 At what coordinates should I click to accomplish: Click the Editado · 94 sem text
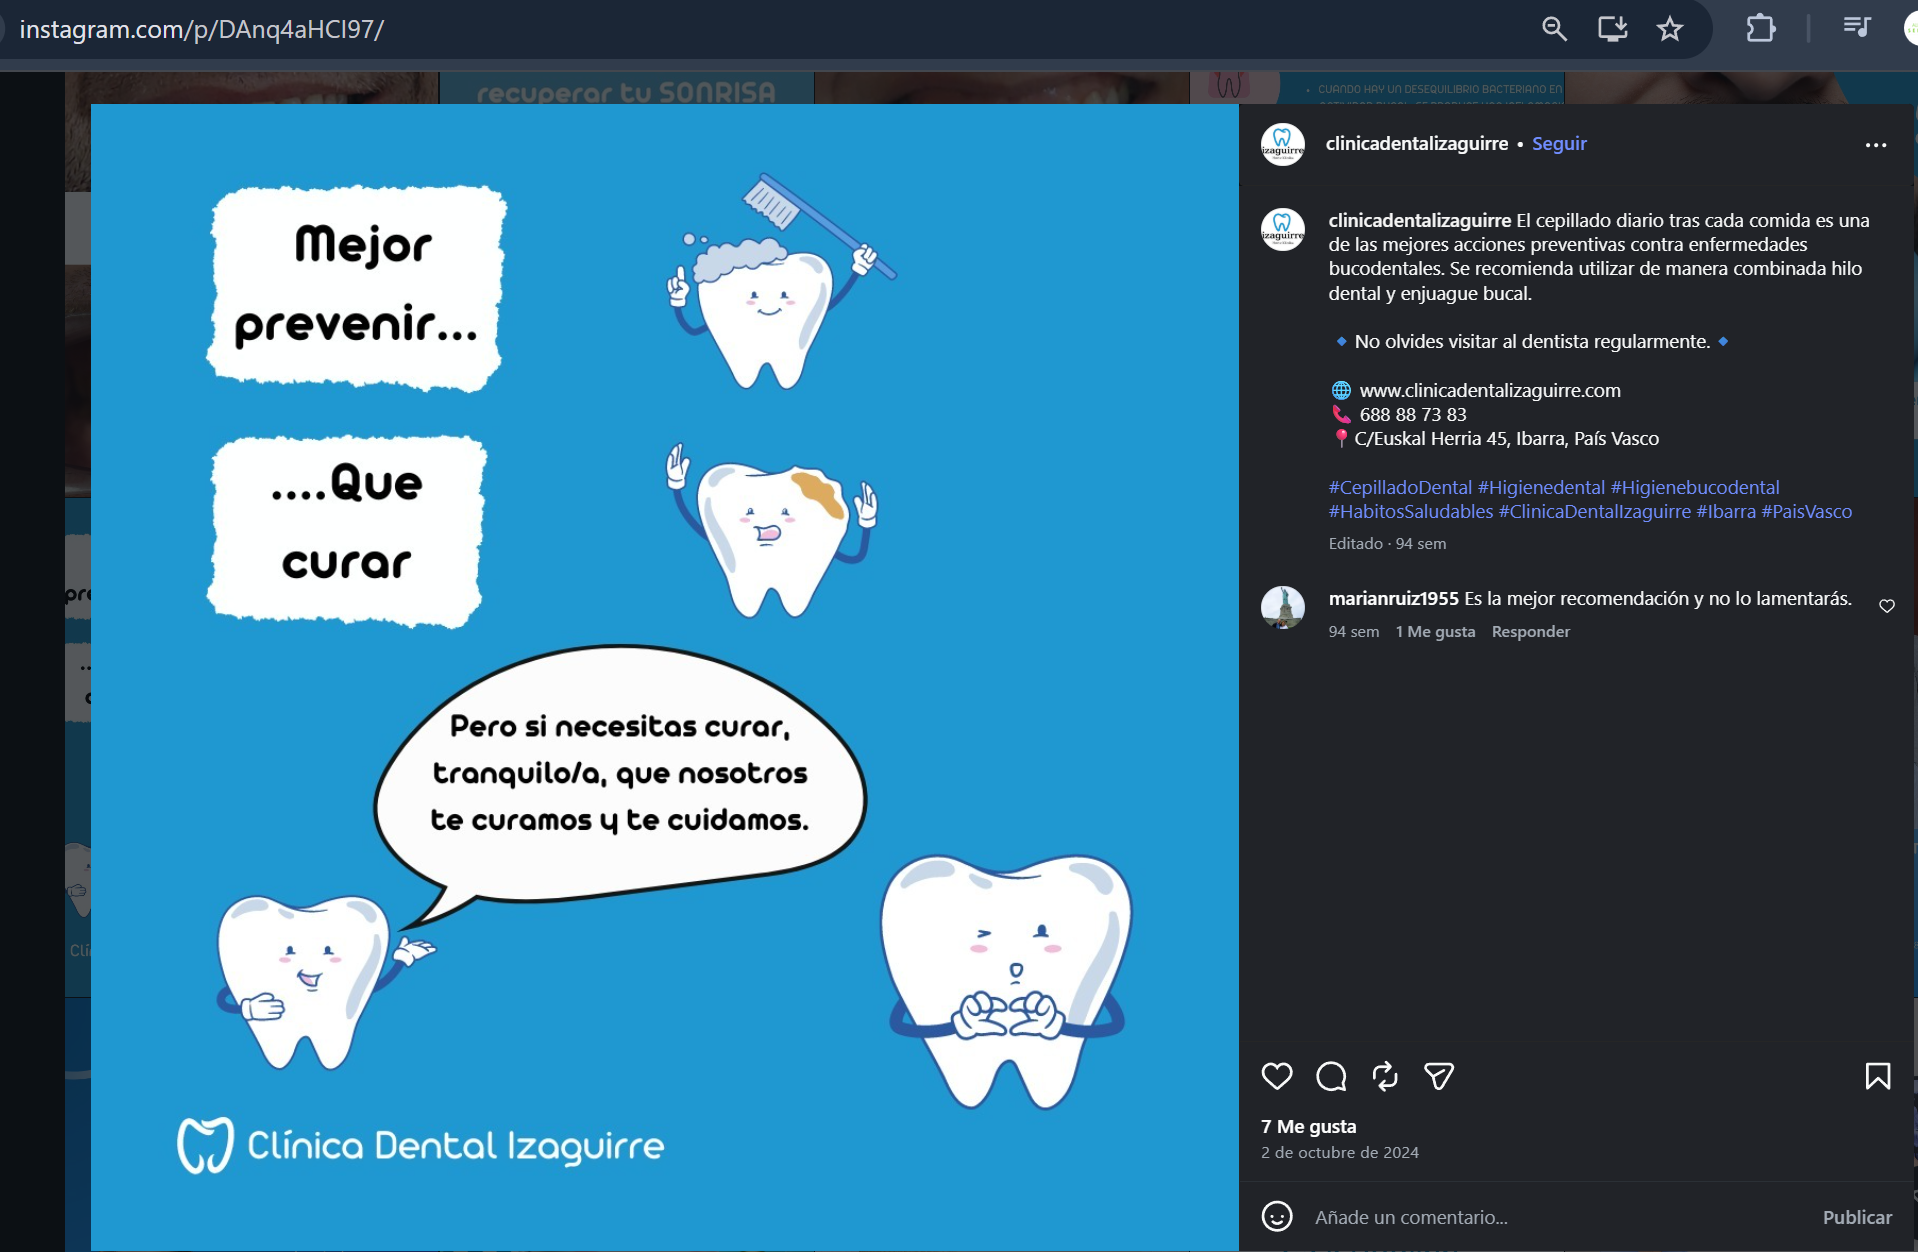click(1387, 543)
